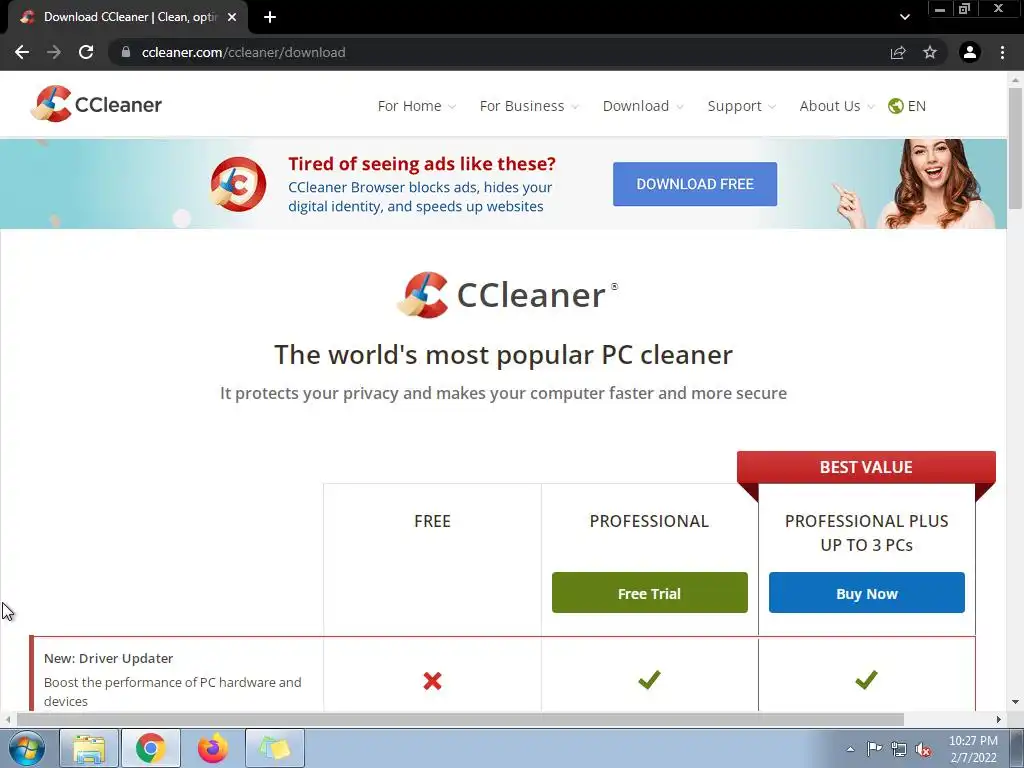The image size is (1024, 768).
Task: Expand the For Home menu
Action: (417, 106)
